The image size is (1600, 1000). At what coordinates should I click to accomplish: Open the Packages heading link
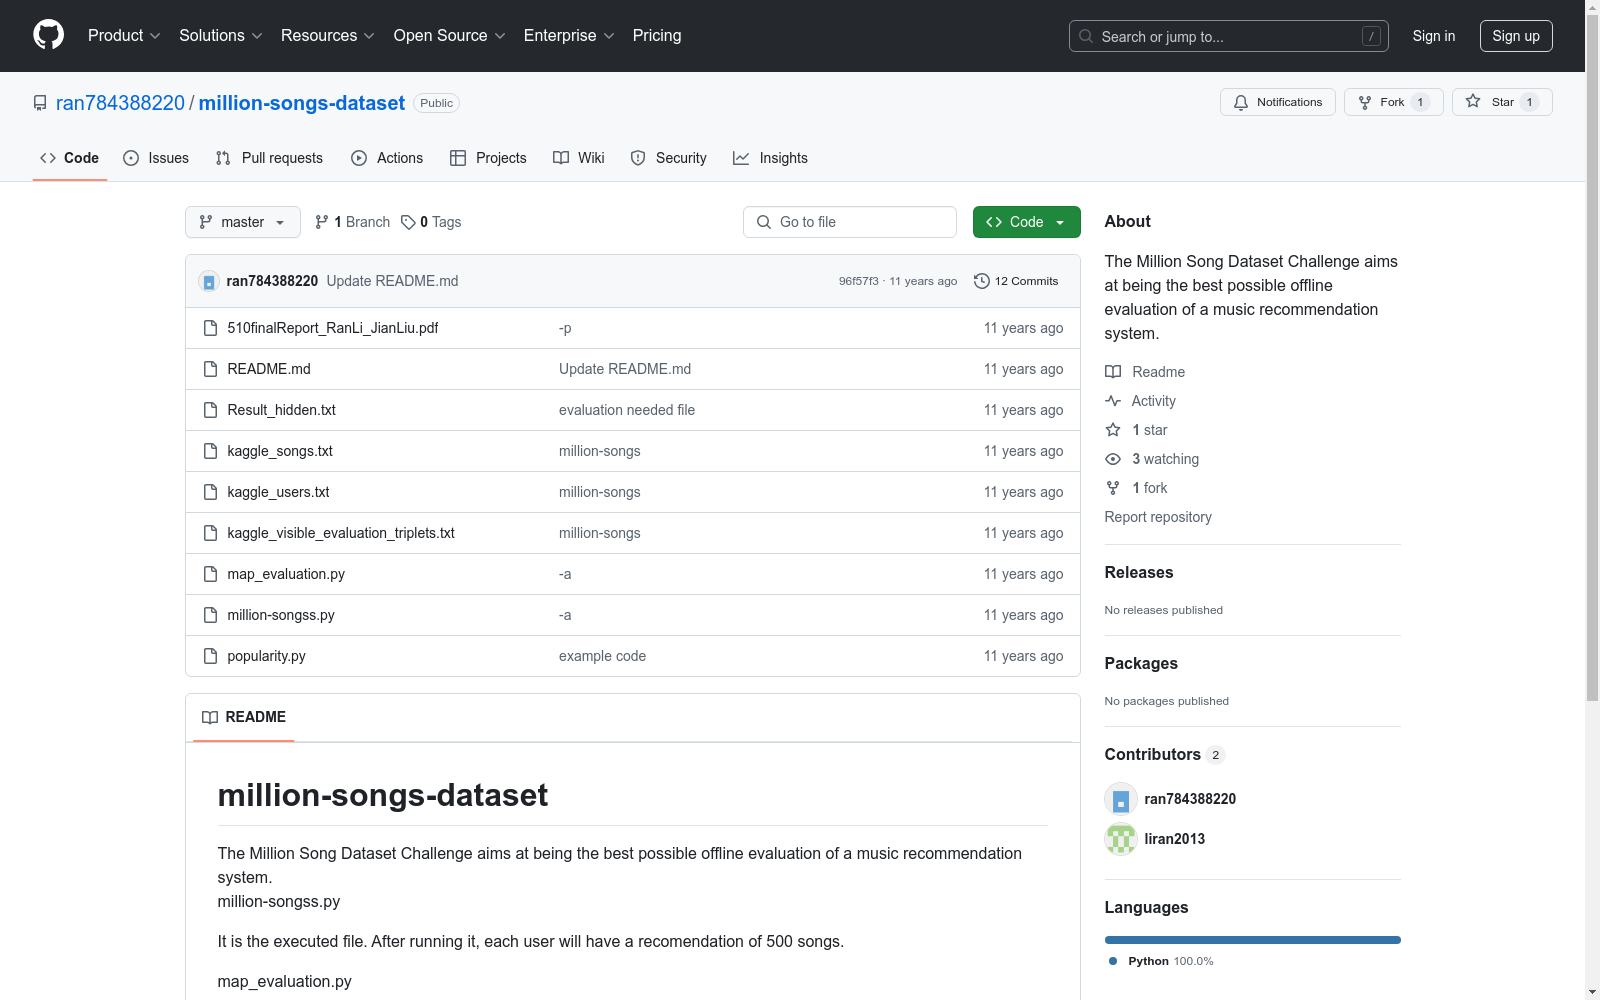[x=1141, y=663]
